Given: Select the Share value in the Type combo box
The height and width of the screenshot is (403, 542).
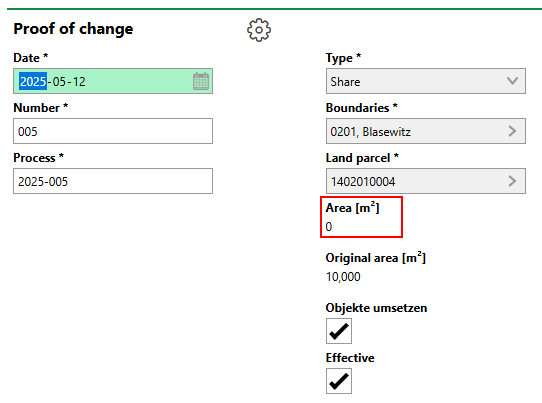Looking at the screenshot, I should [x=345, y=82].
